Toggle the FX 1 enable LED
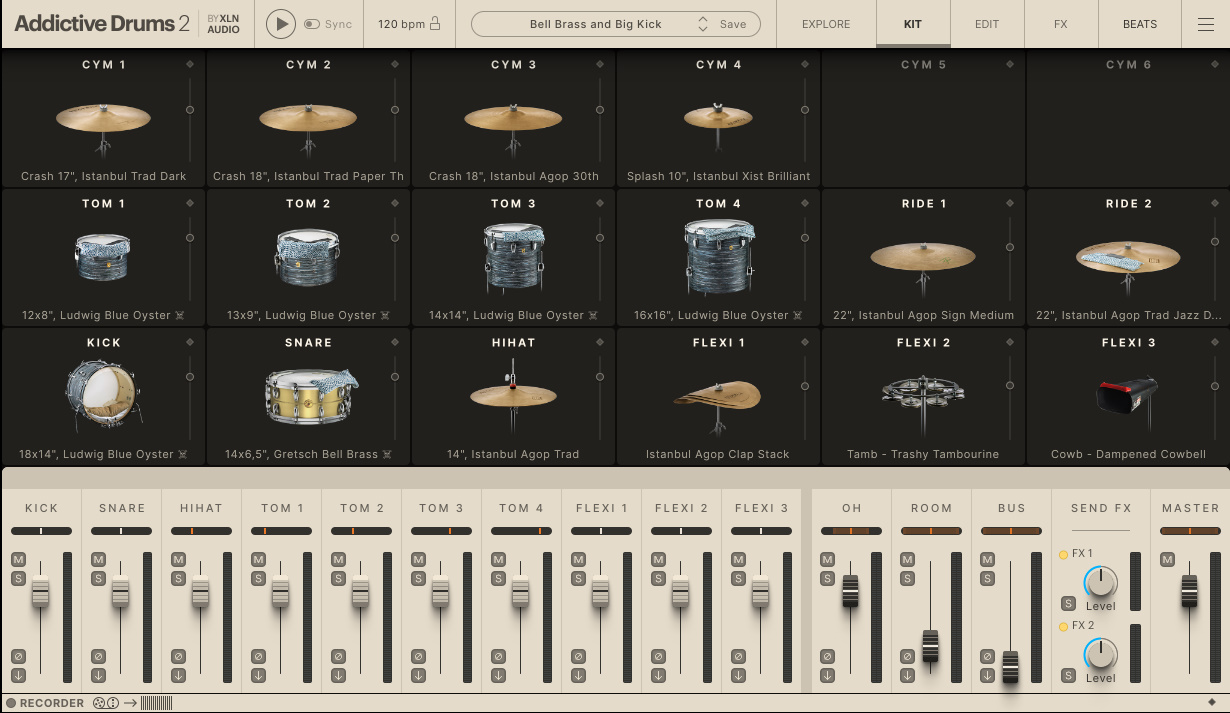1230x713 pixels. (1063, 554)
